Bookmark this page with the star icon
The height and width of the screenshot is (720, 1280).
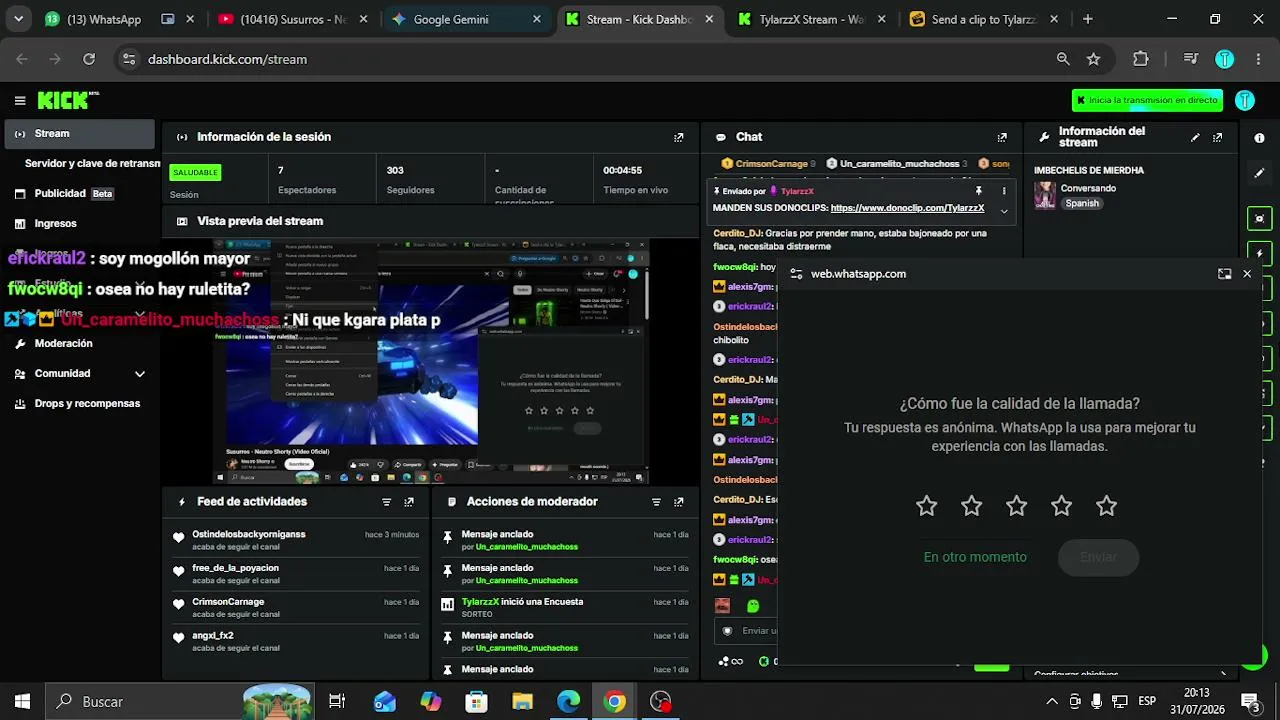tap(1094, 59)
